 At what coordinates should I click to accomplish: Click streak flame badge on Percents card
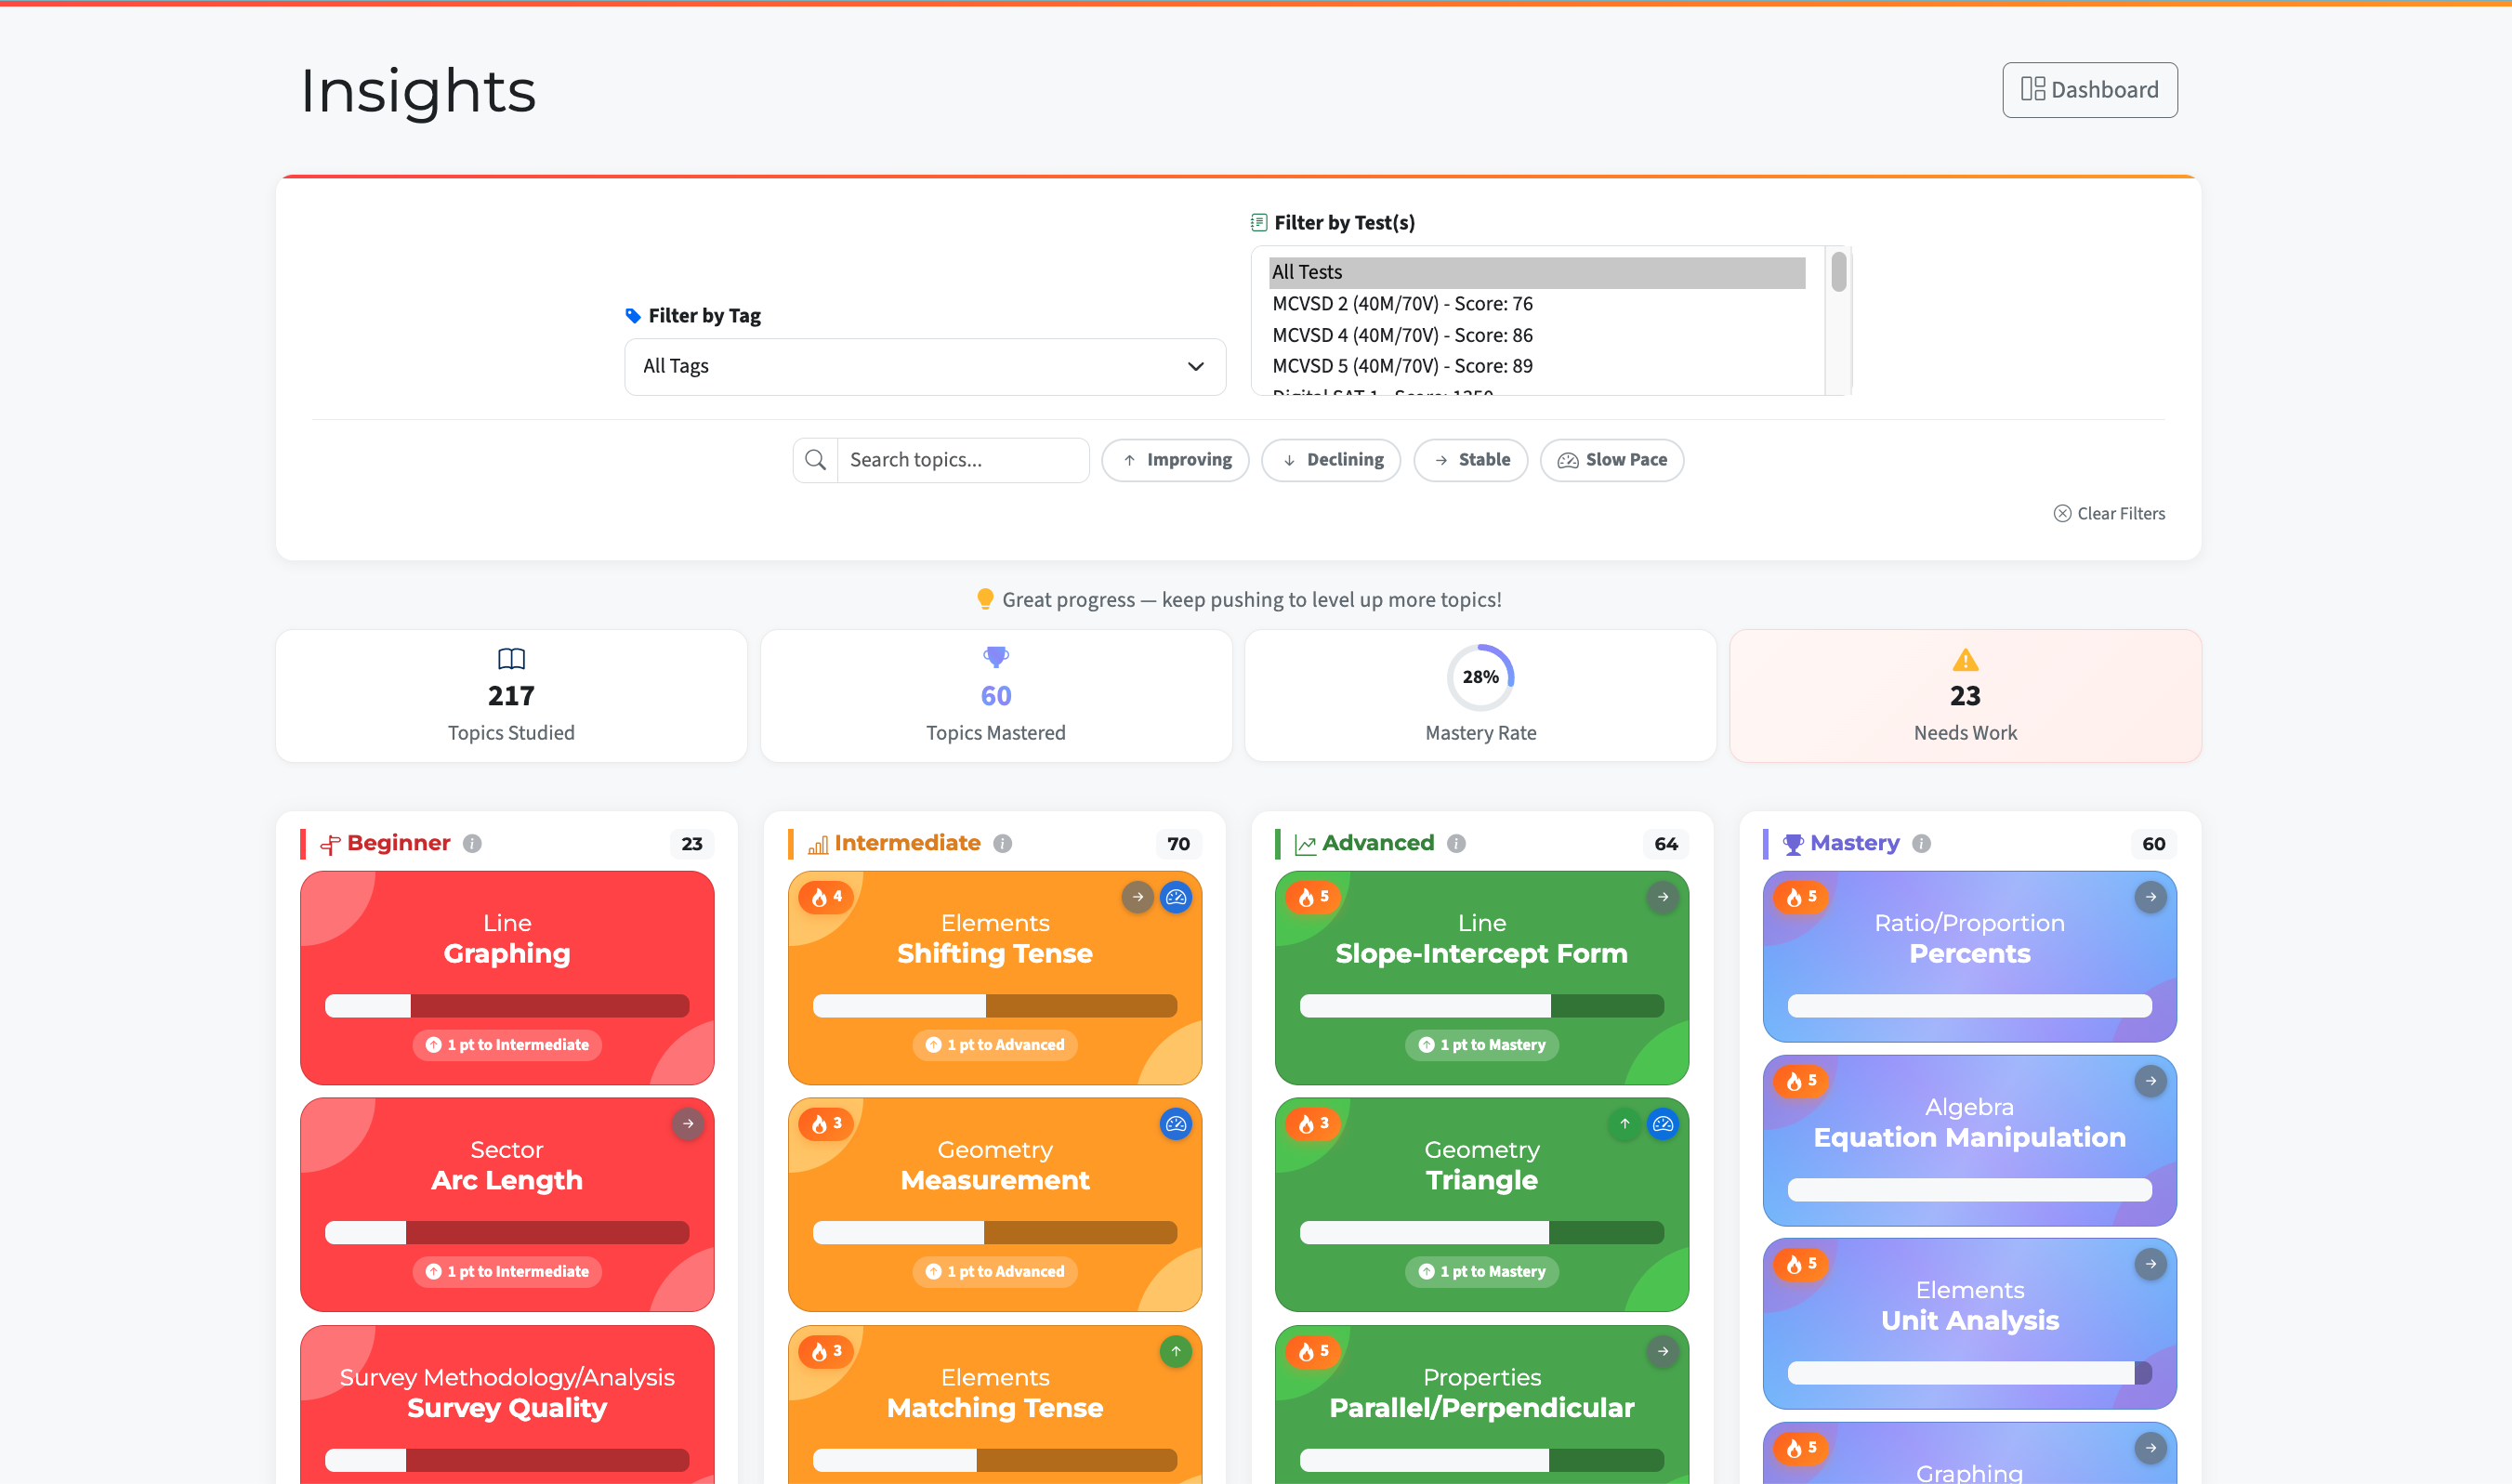pyautogui.click(x=1801, y=897)
